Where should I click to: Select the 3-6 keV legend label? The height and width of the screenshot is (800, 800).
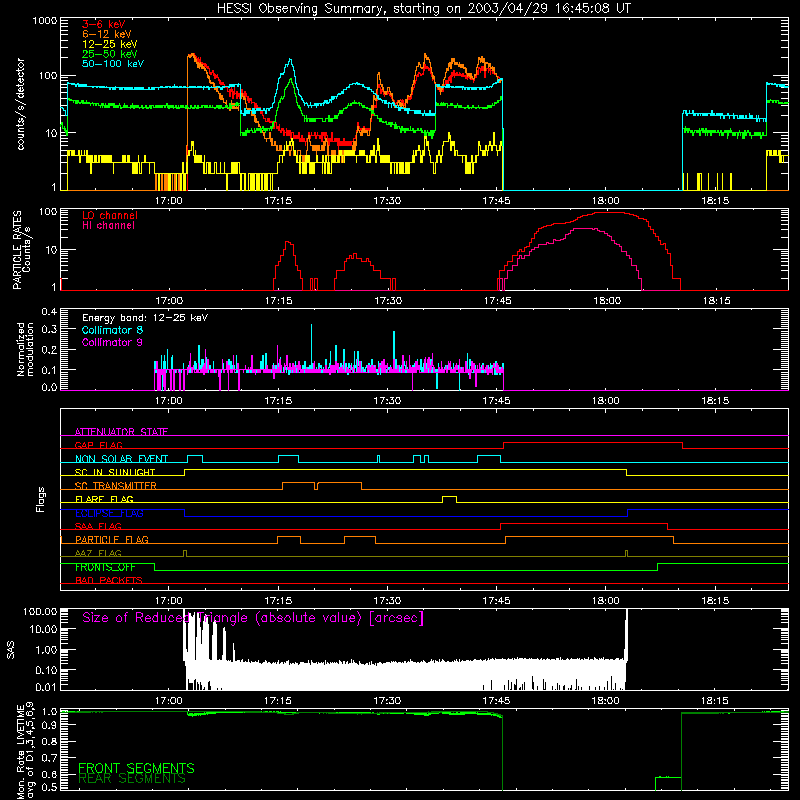click(104, 24)
